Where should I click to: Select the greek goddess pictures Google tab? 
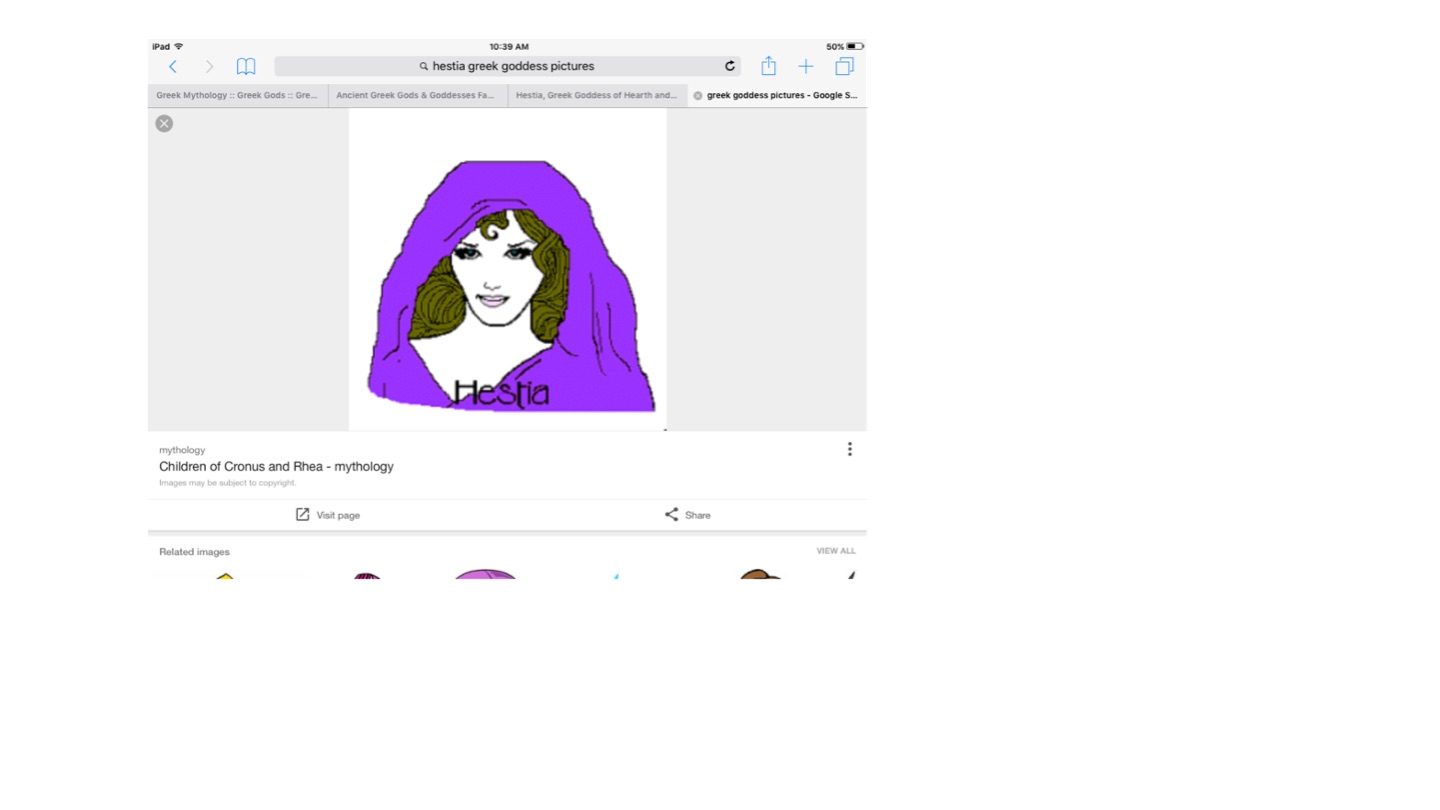tap(782, 96)
